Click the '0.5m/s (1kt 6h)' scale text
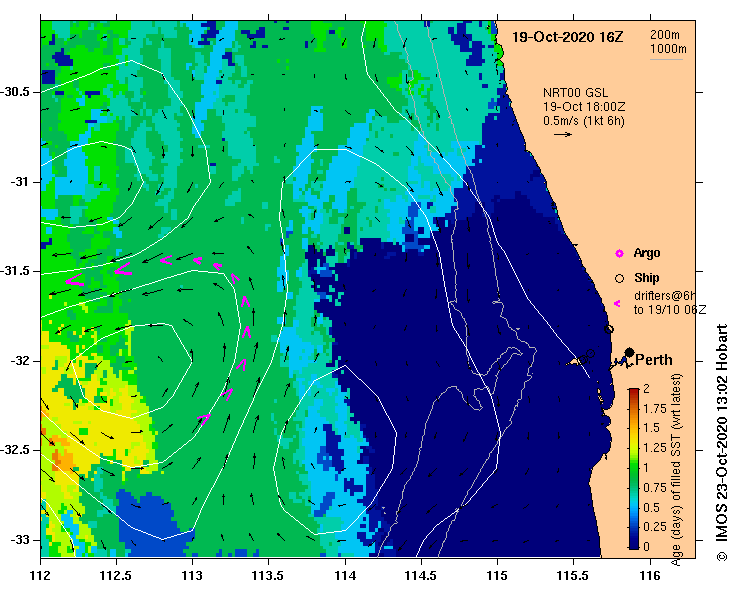Viewport: 739px width, 592px height. tap(584, 121)
